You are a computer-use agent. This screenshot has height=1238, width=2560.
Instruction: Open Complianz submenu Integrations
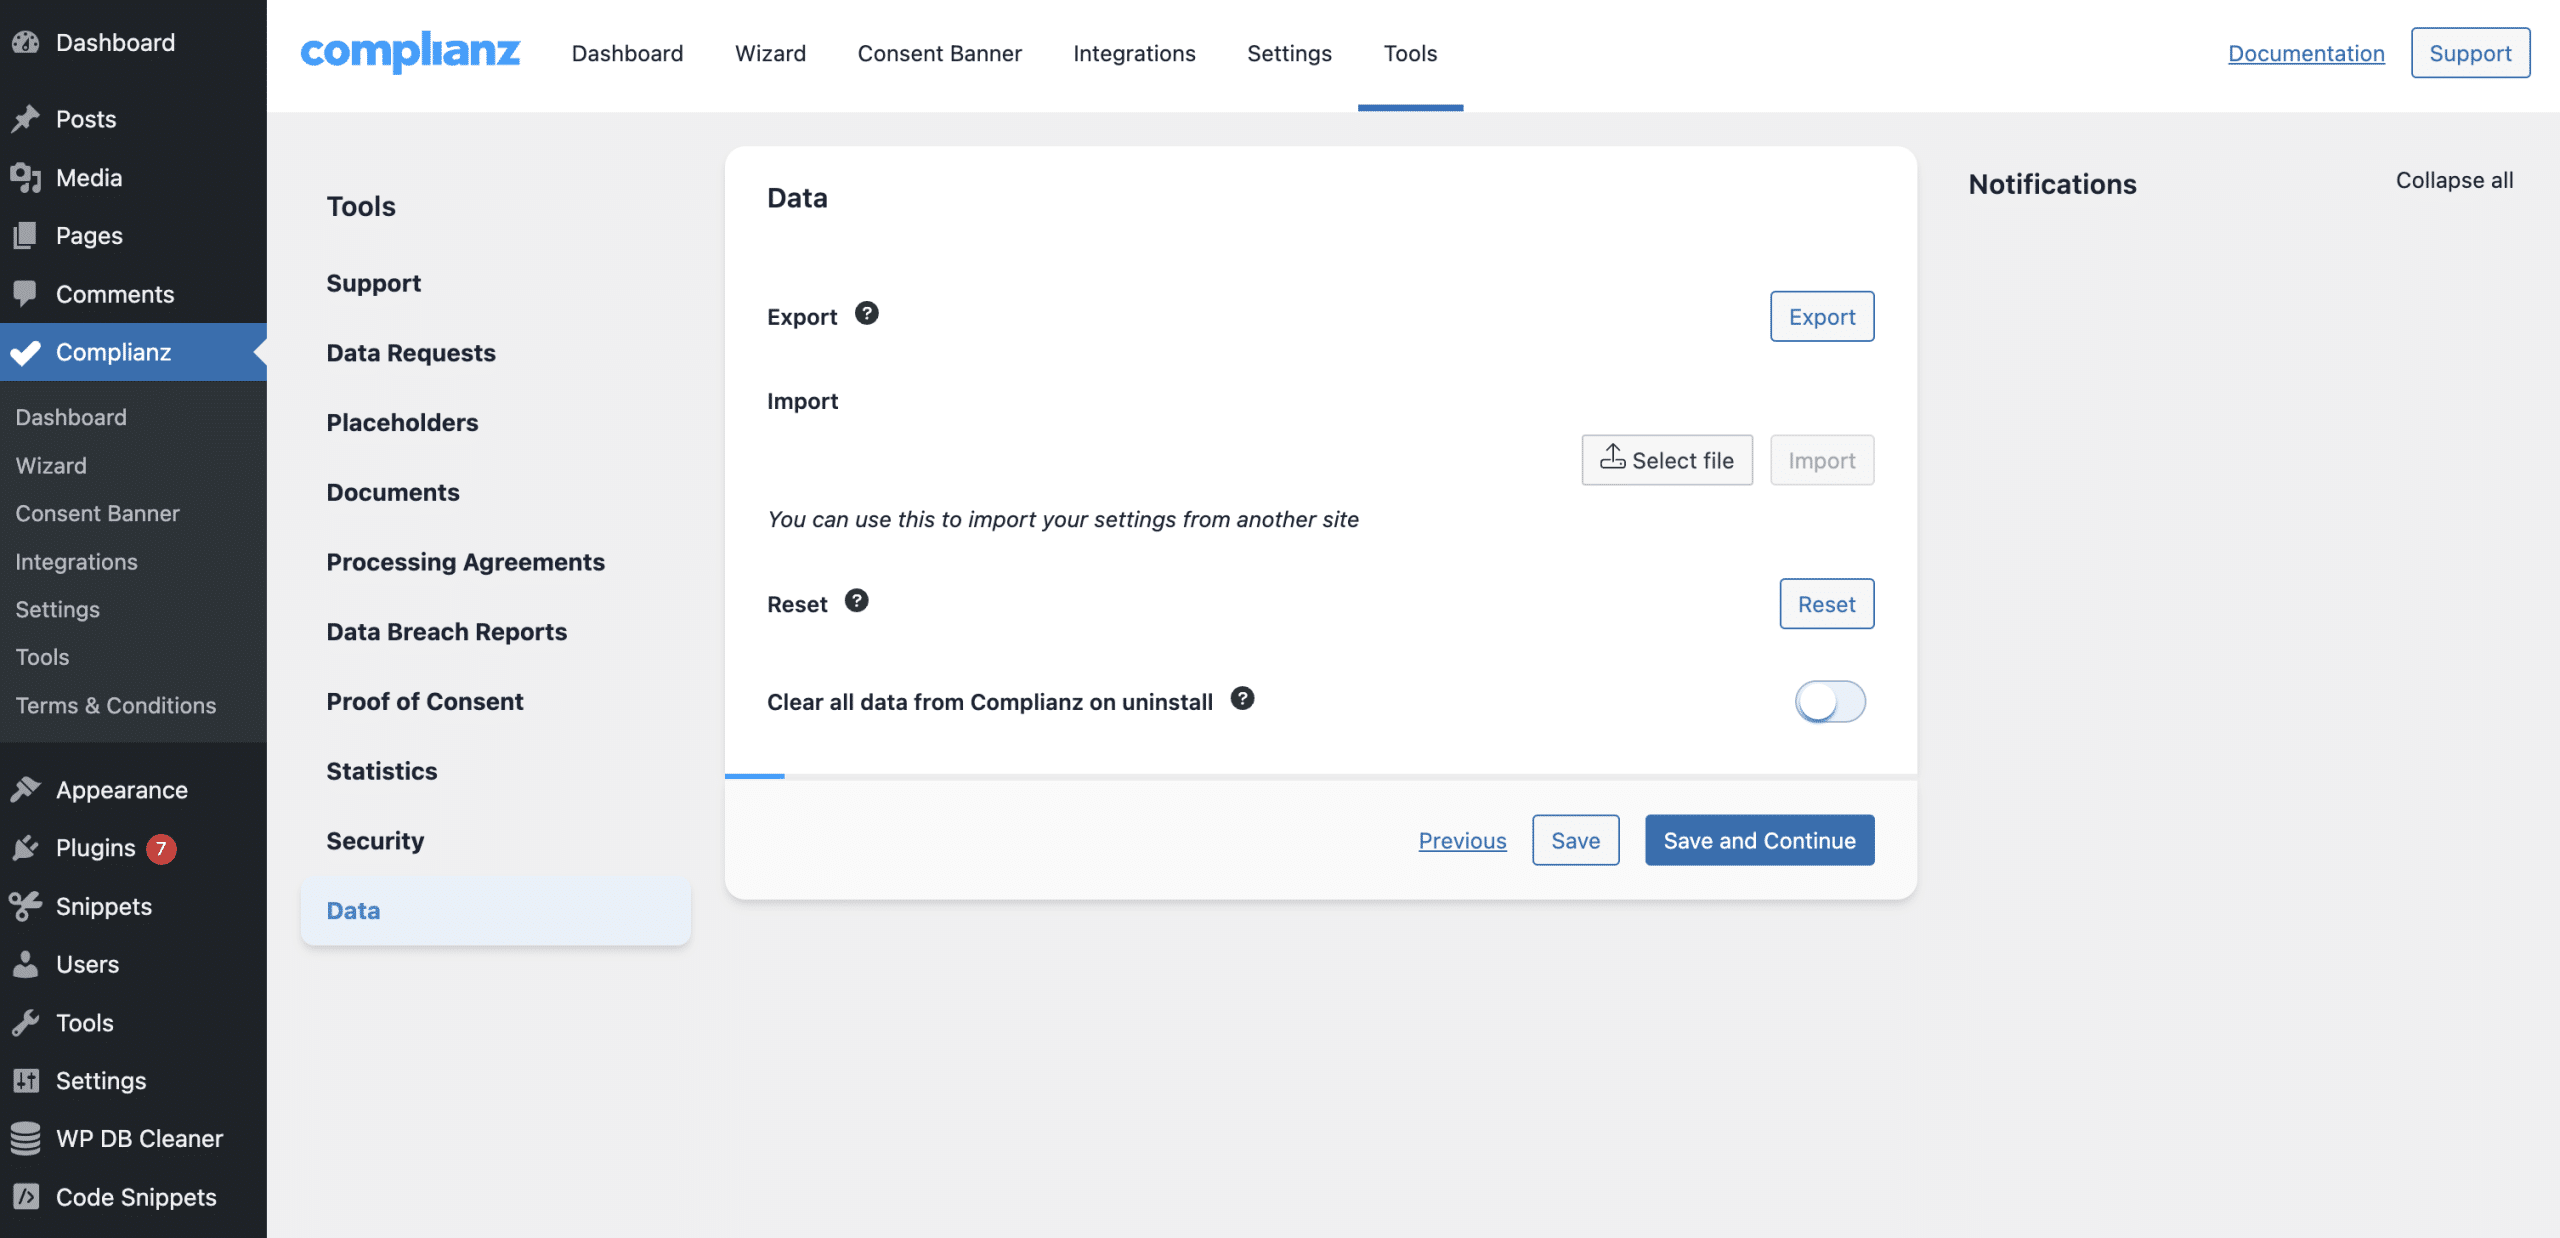pyautogui.click(x=76, y=561)
